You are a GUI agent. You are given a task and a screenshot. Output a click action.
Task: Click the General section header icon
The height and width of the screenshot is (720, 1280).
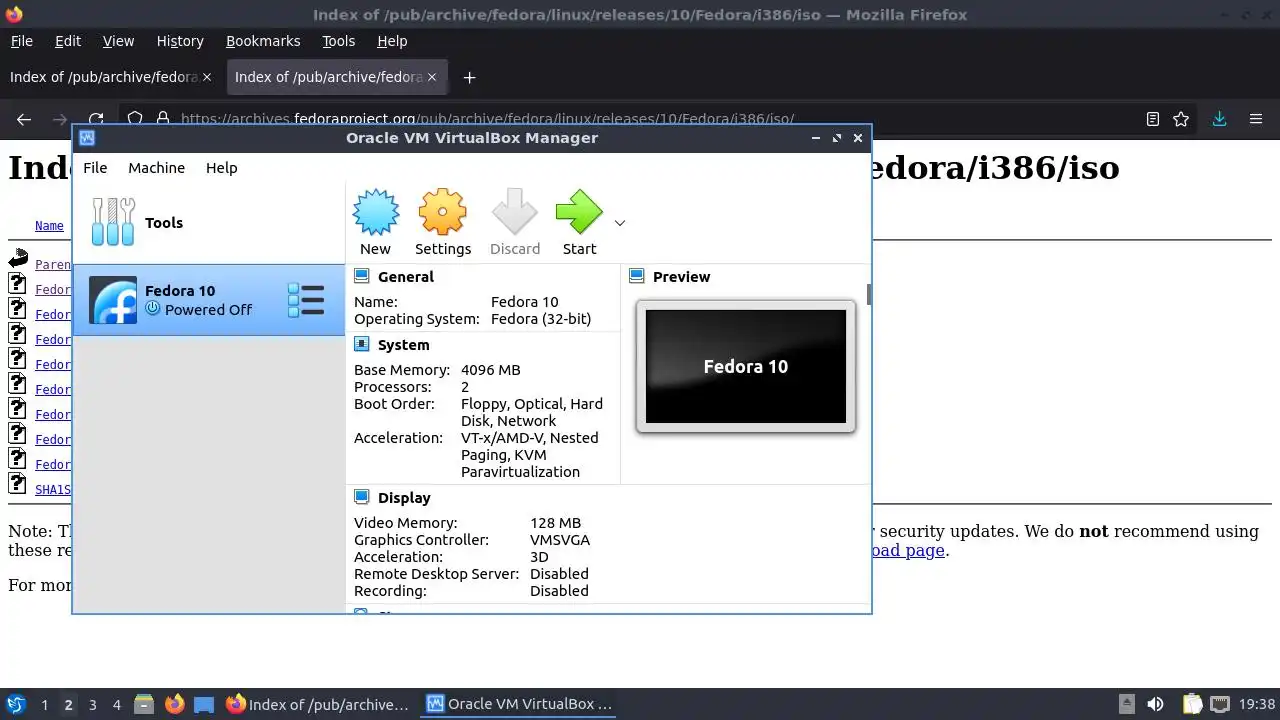(362, 277)
